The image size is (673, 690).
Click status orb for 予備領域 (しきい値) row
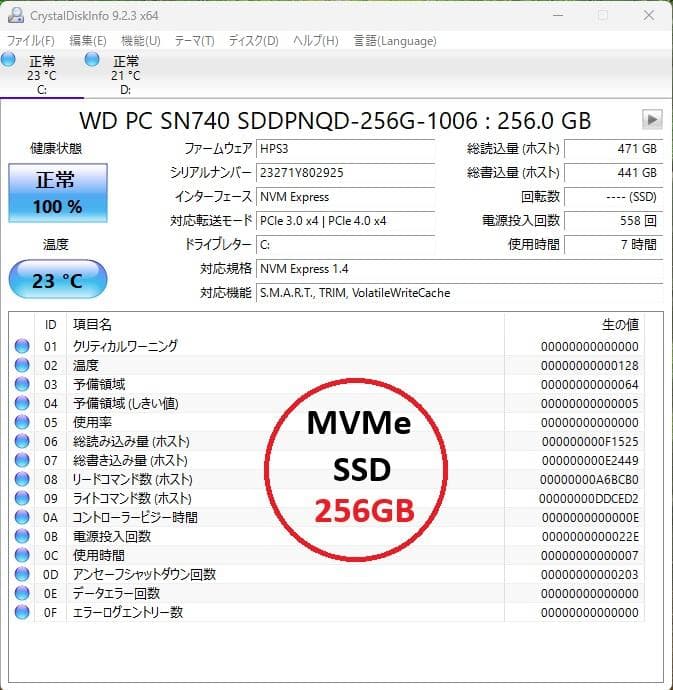tap(22, 403)
